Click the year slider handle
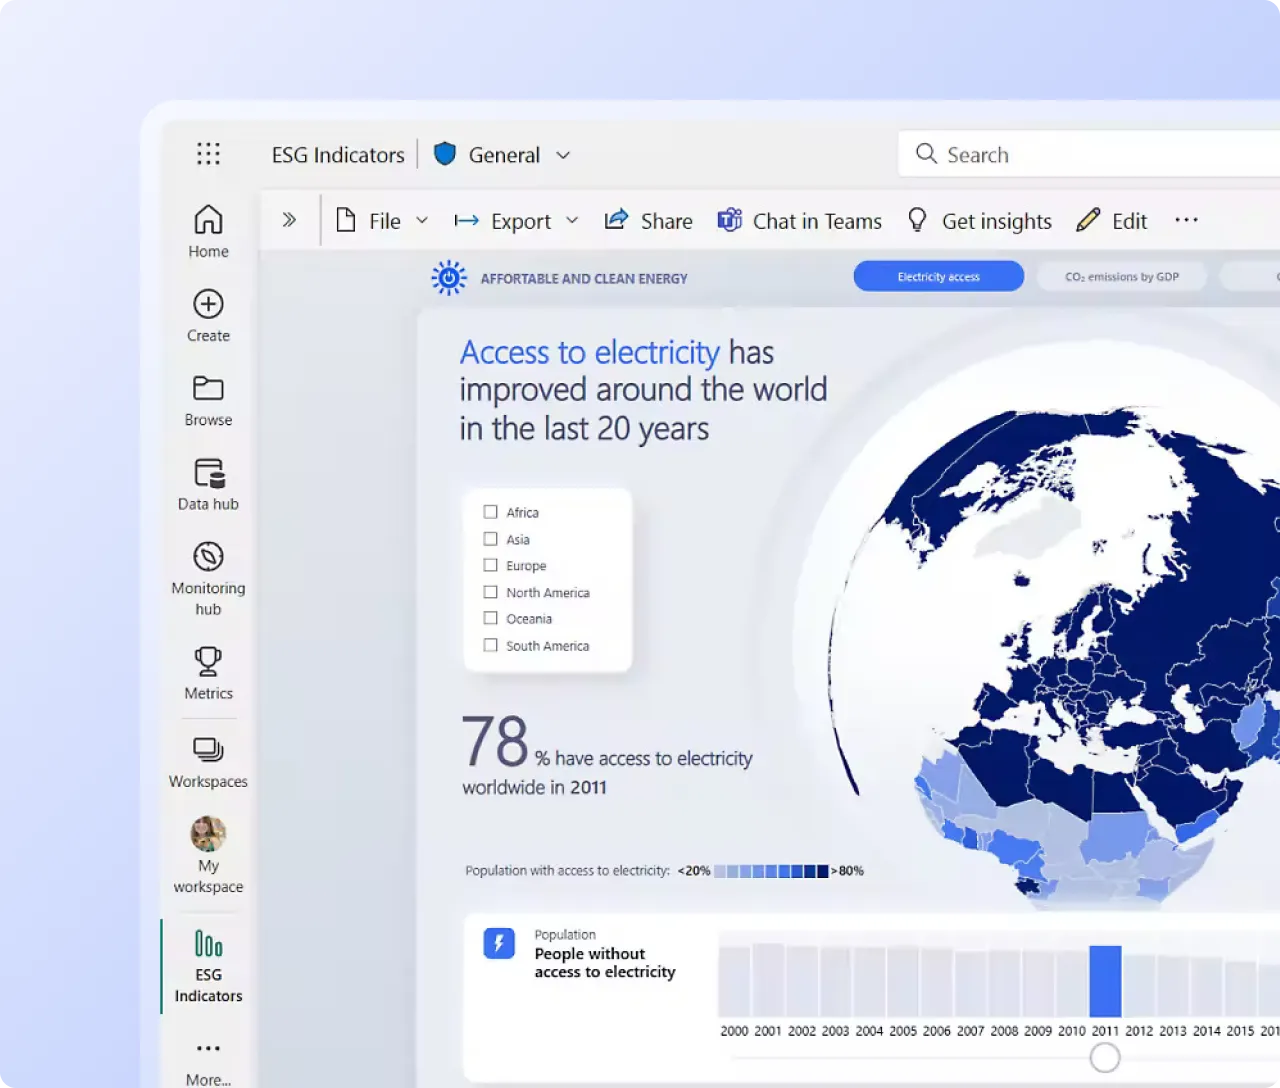 coord(1105,1057)
